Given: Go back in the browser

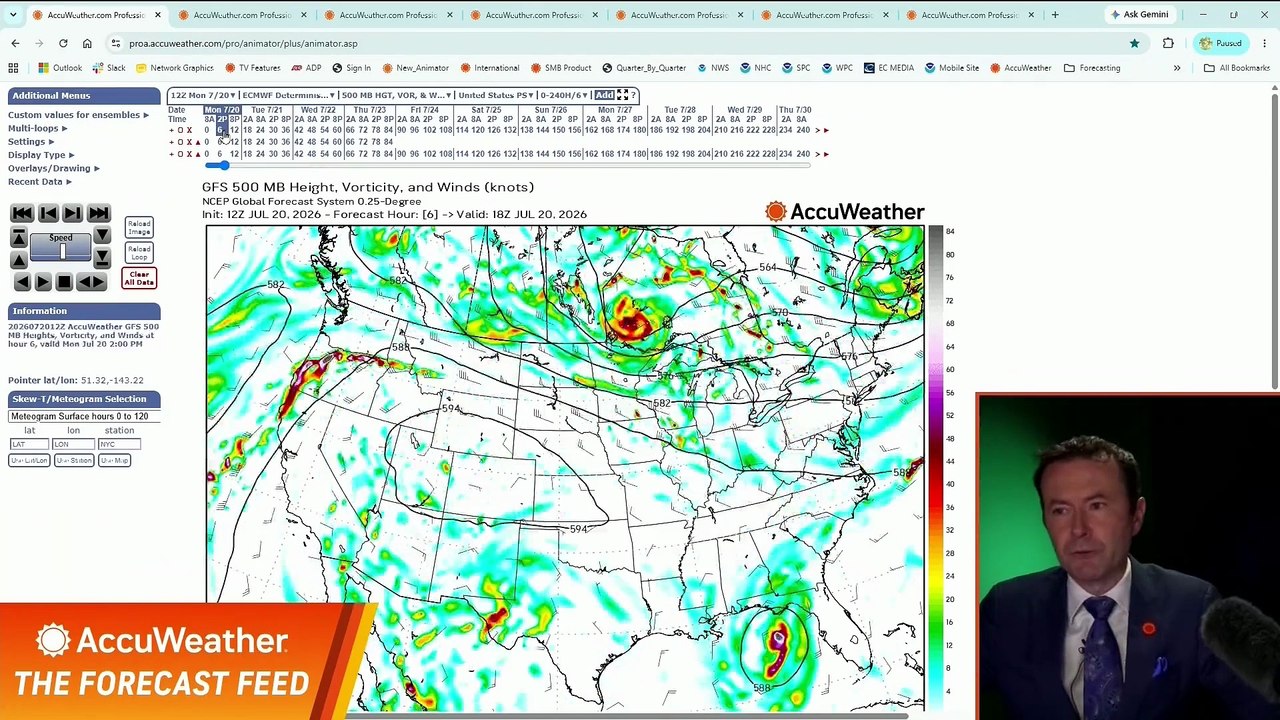Looking at the screenshot, I should pos(15,43).
